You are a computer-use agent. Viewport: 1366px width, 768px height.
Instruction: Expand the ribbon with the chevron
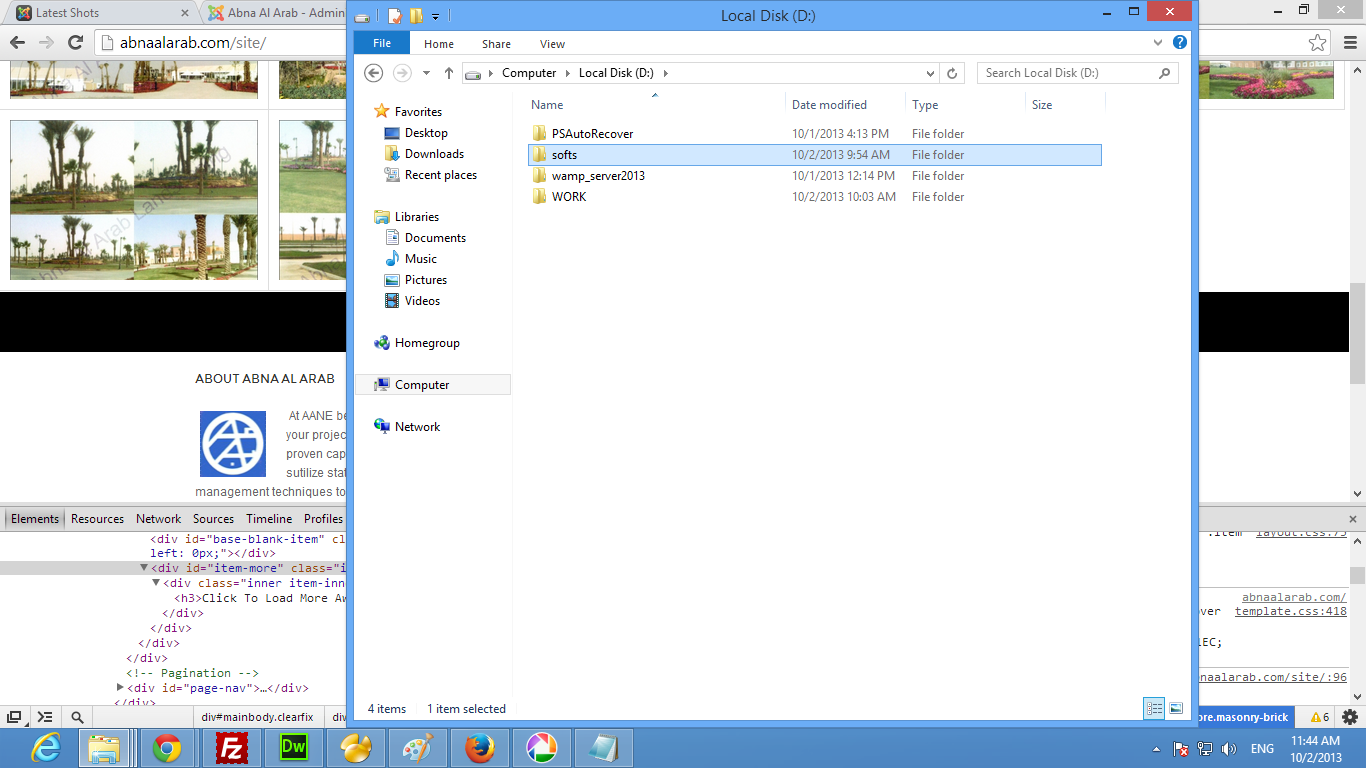pyautogui.click(x=1158, y=43)
